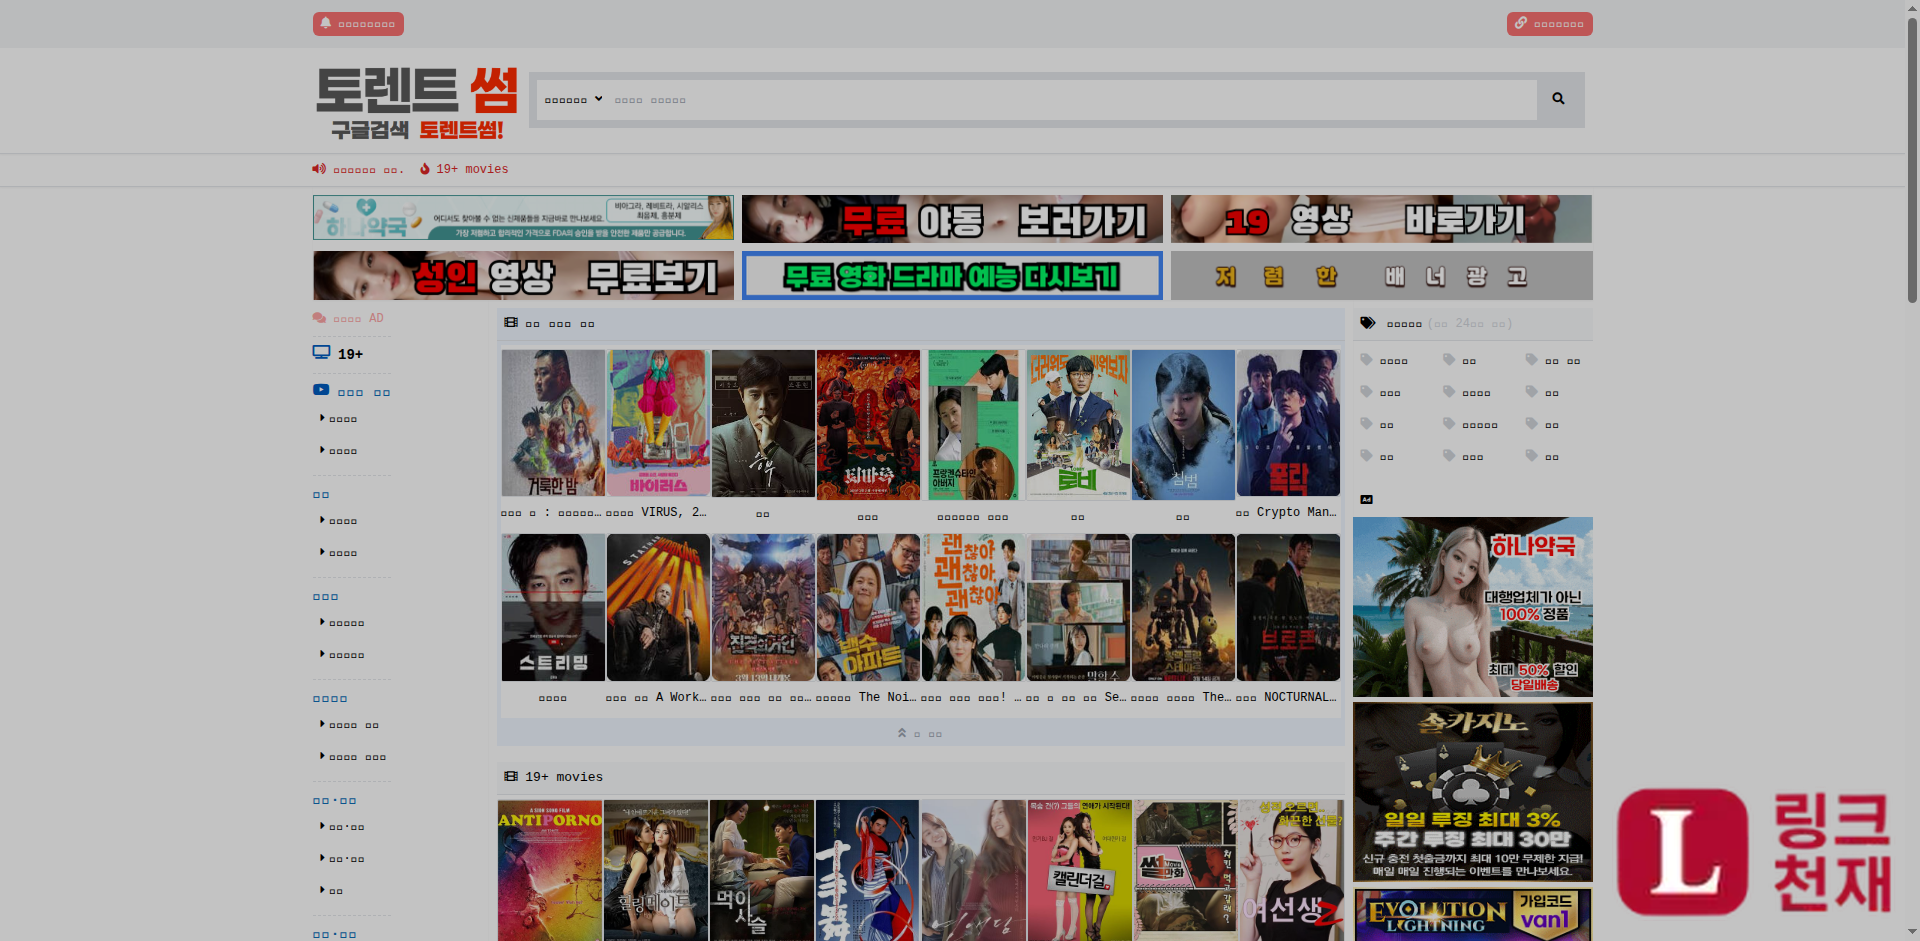Open the 폭탄 movie poster
Screen dimensions: 1920x941
1288,423
